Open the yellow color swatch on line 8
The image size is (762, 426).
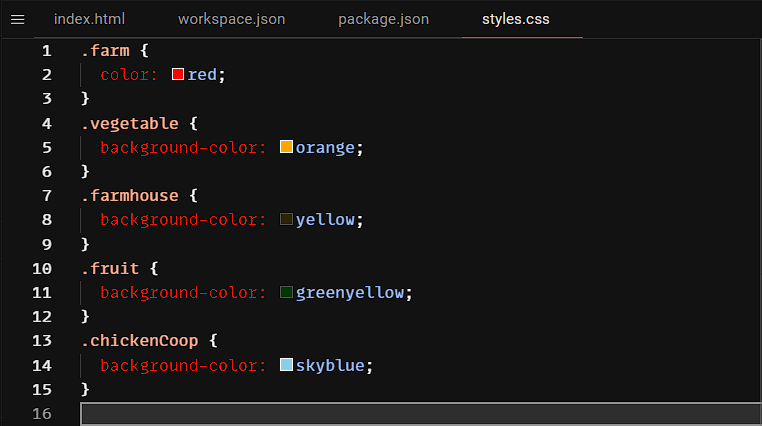(x=286, y=219)
